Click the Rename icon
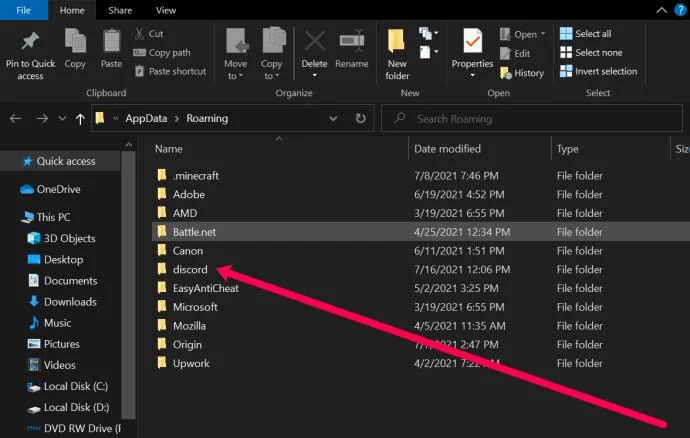This screenshot has width=690, height=438. [352, 42]
